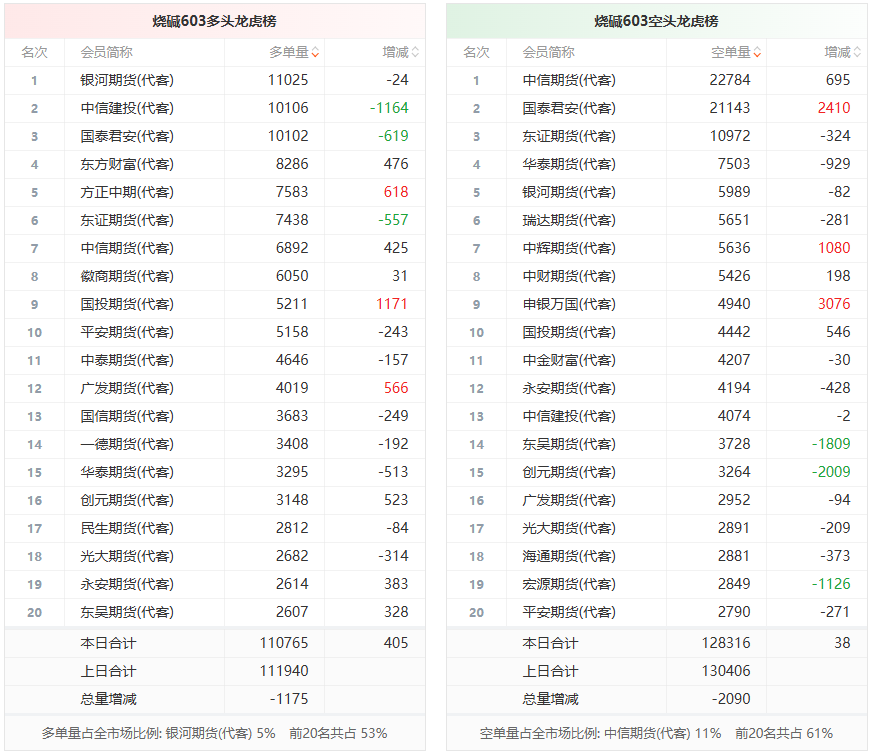Select 徽商期货(代客) row
Image resolution: width=871 pixels, height=754 pixels.
pyautogui.click(x=215, y=276)
